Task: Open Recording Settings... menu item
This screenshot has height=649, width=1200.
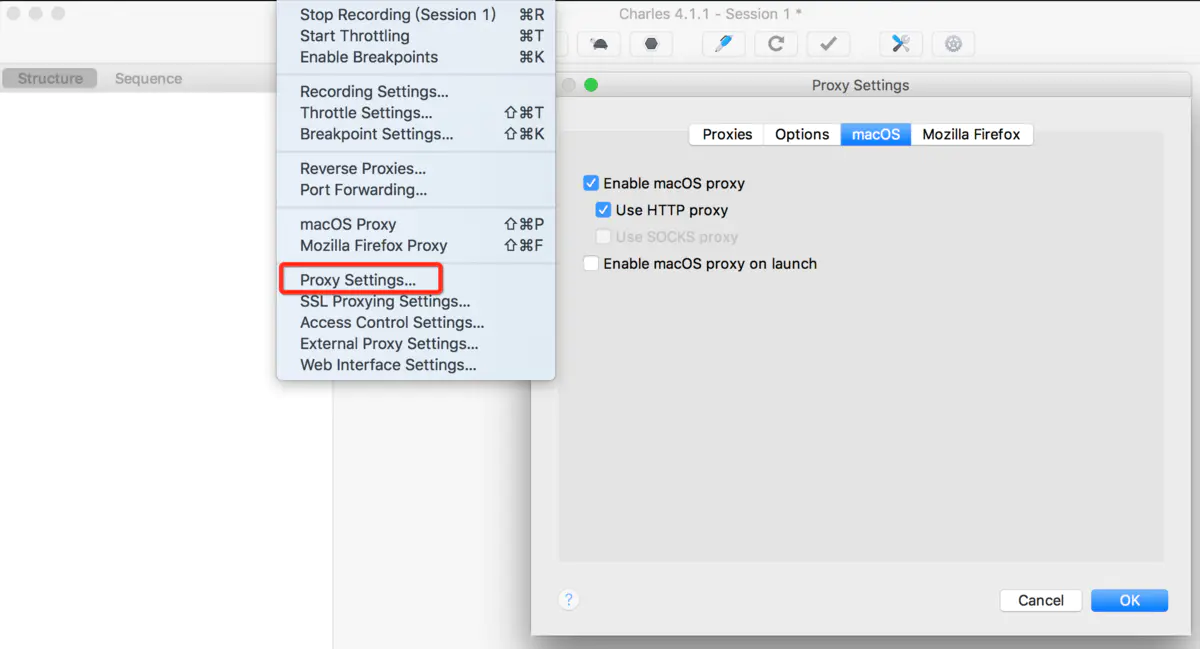Action: (x=416, y=92)
